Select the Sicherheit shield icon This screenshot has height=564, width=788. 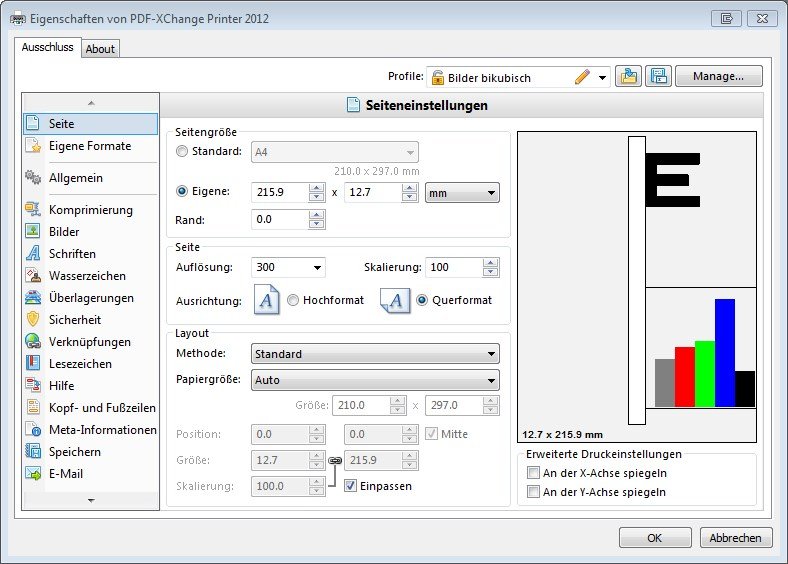(32, 320)
